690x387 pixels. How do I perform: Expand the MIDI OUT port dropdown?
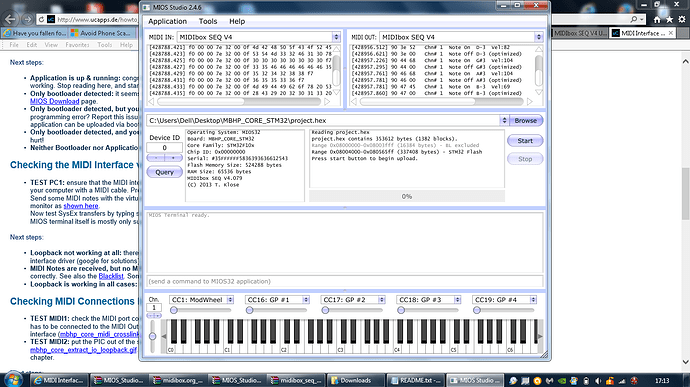tap(539, 37)
